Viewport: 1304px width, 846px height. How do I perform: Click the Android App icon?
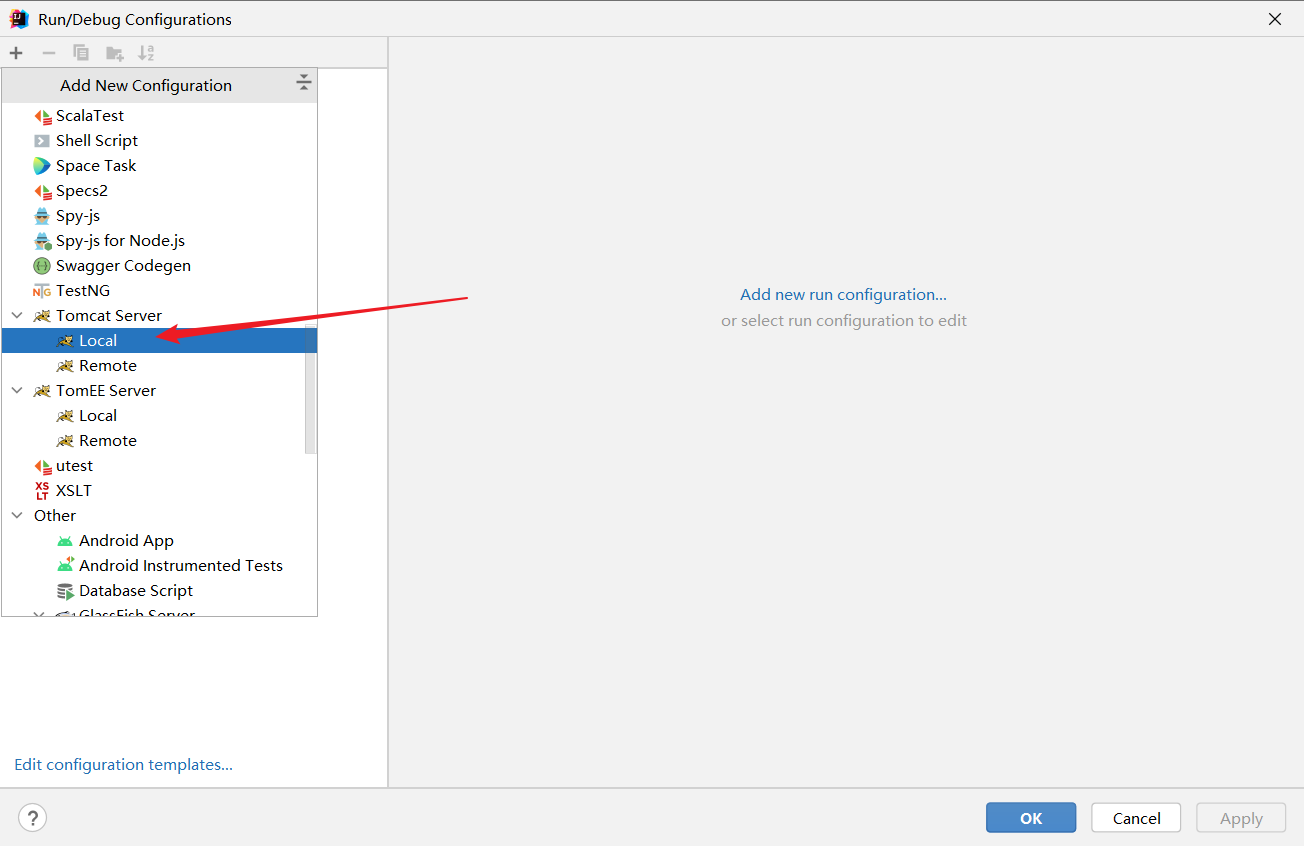point(65,541)
